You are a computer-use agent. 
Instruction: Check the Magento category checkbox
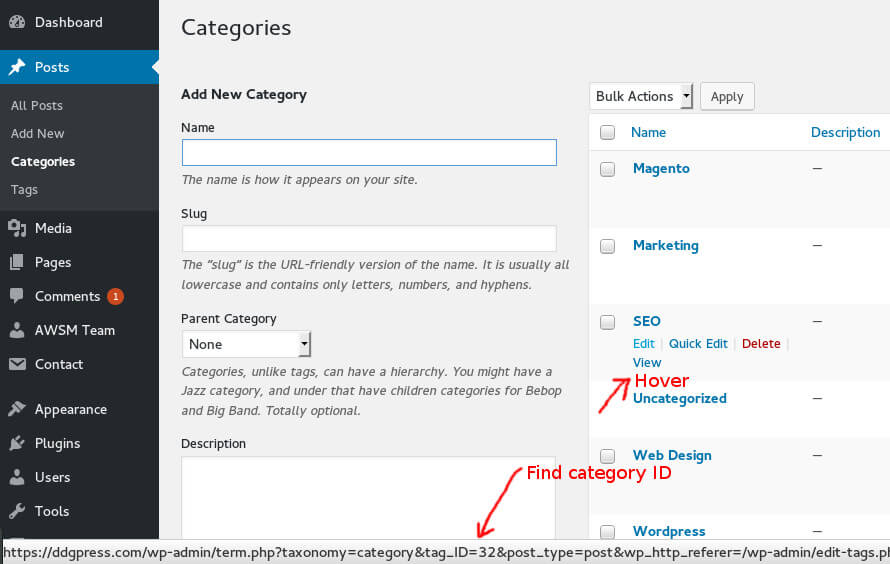coord(607,169)
